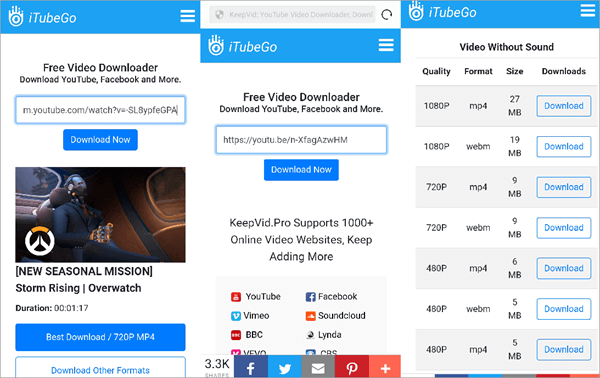Open the hamburger menu in the middle iTubeGo panel
The height and width of the screenshot is (378, 600).
pos(386,45)
